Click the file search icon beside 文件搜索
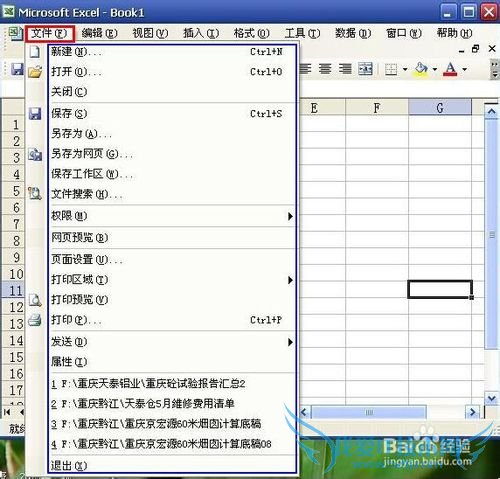Screen dimensions: 500x479 (35, 194)
